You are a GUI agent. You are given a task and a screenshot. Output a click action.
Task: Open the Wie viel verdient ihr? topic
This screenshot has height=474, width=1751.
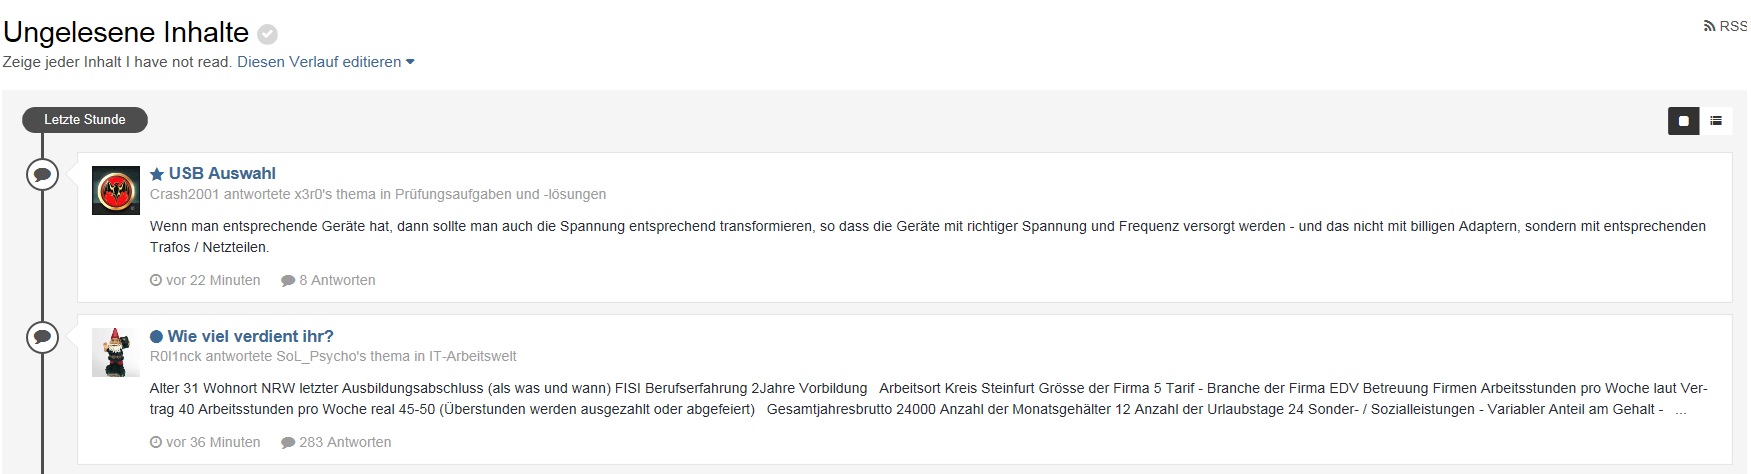251,336
